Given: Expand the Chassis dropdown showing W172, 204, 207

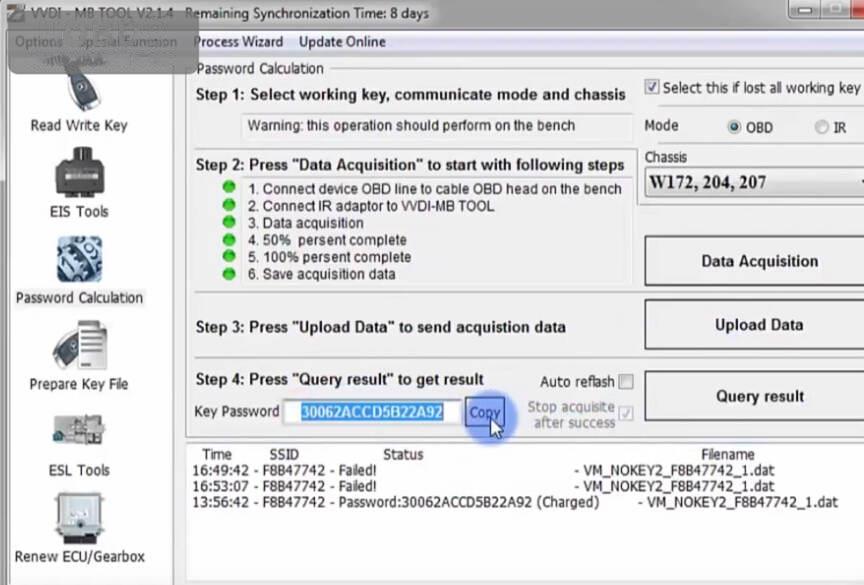Looking at the screenshot, I should coord(754,182).
